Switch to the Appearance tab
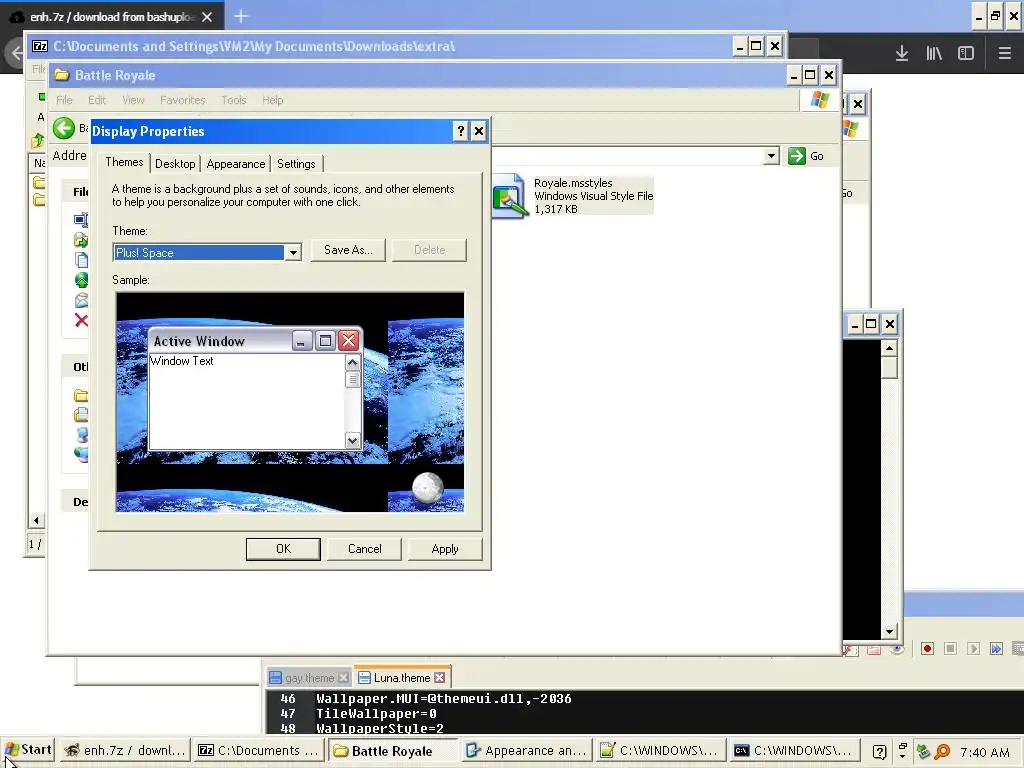Image resolution: width=1024 pixels, height=768 pixels. pos(236,164)
